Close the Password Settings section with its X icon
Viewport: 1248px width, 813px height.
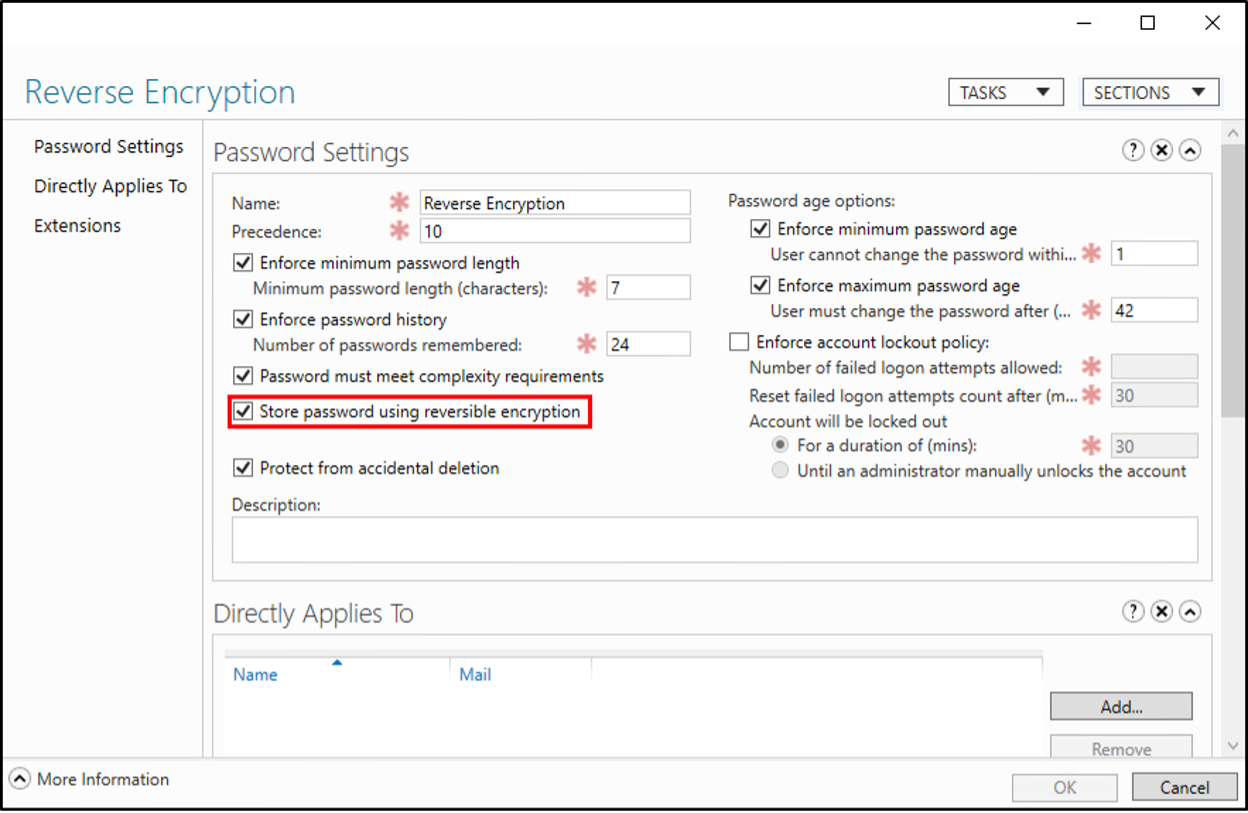[x=1161, y=150]
